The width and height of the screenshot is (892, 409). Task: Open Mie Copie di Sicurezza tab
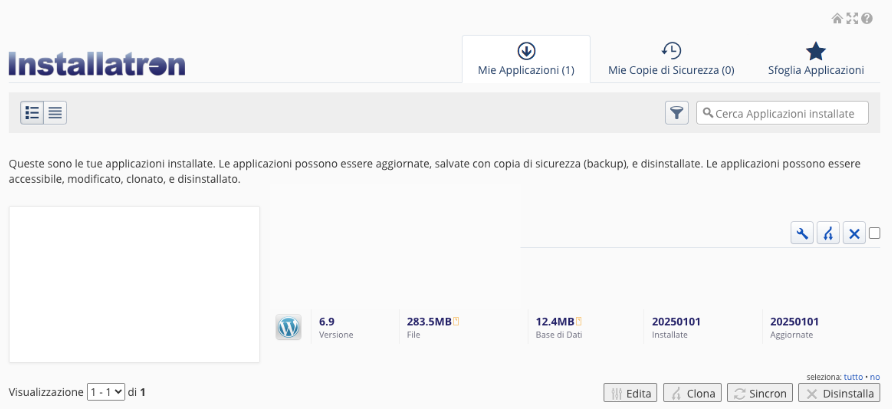[x=671, y=59]
